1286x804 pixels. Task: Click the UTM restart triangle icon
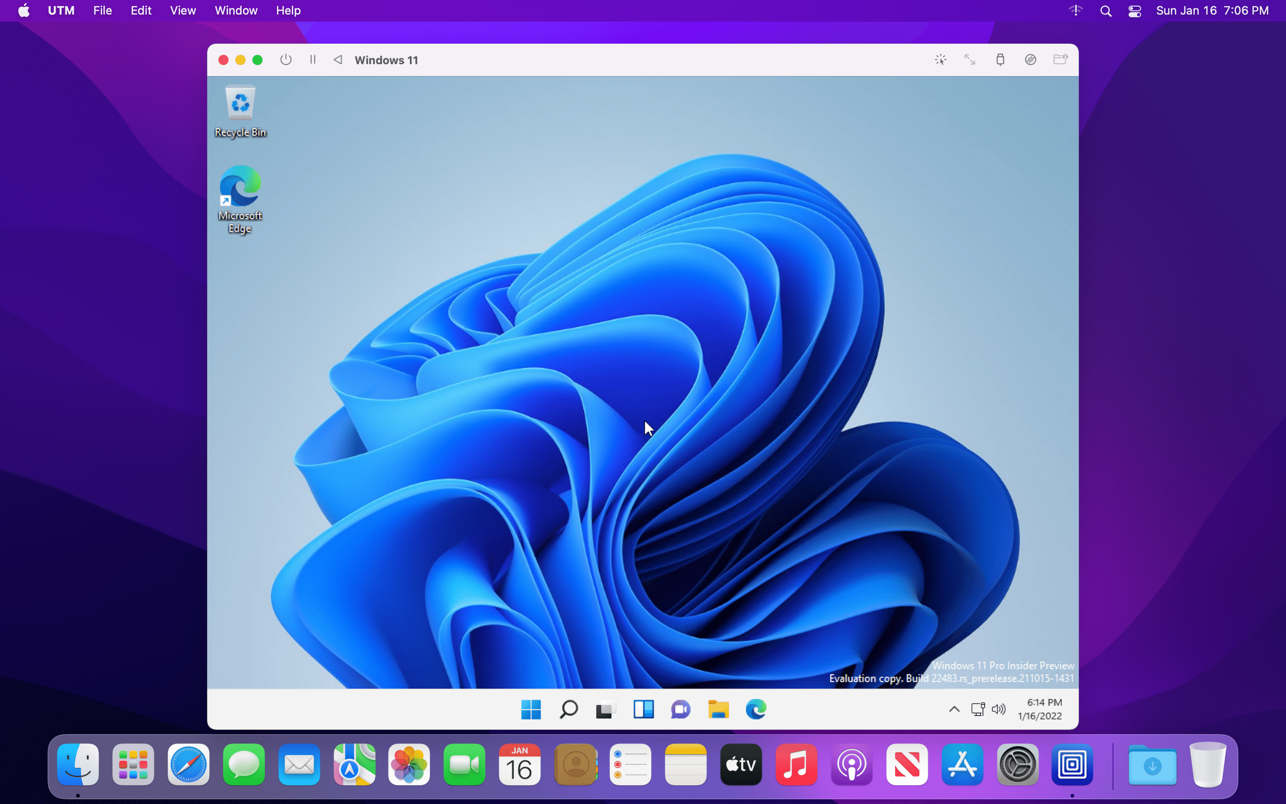338,60
